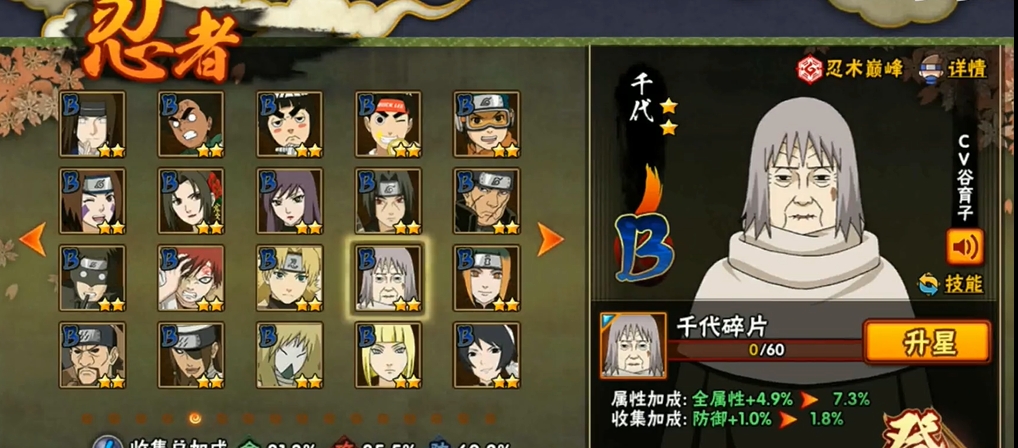This screenshot has height=448, width=1018.
Task: Select the currently highlighted 千代 portrait in grid
Action: click(x=388, y=278)
